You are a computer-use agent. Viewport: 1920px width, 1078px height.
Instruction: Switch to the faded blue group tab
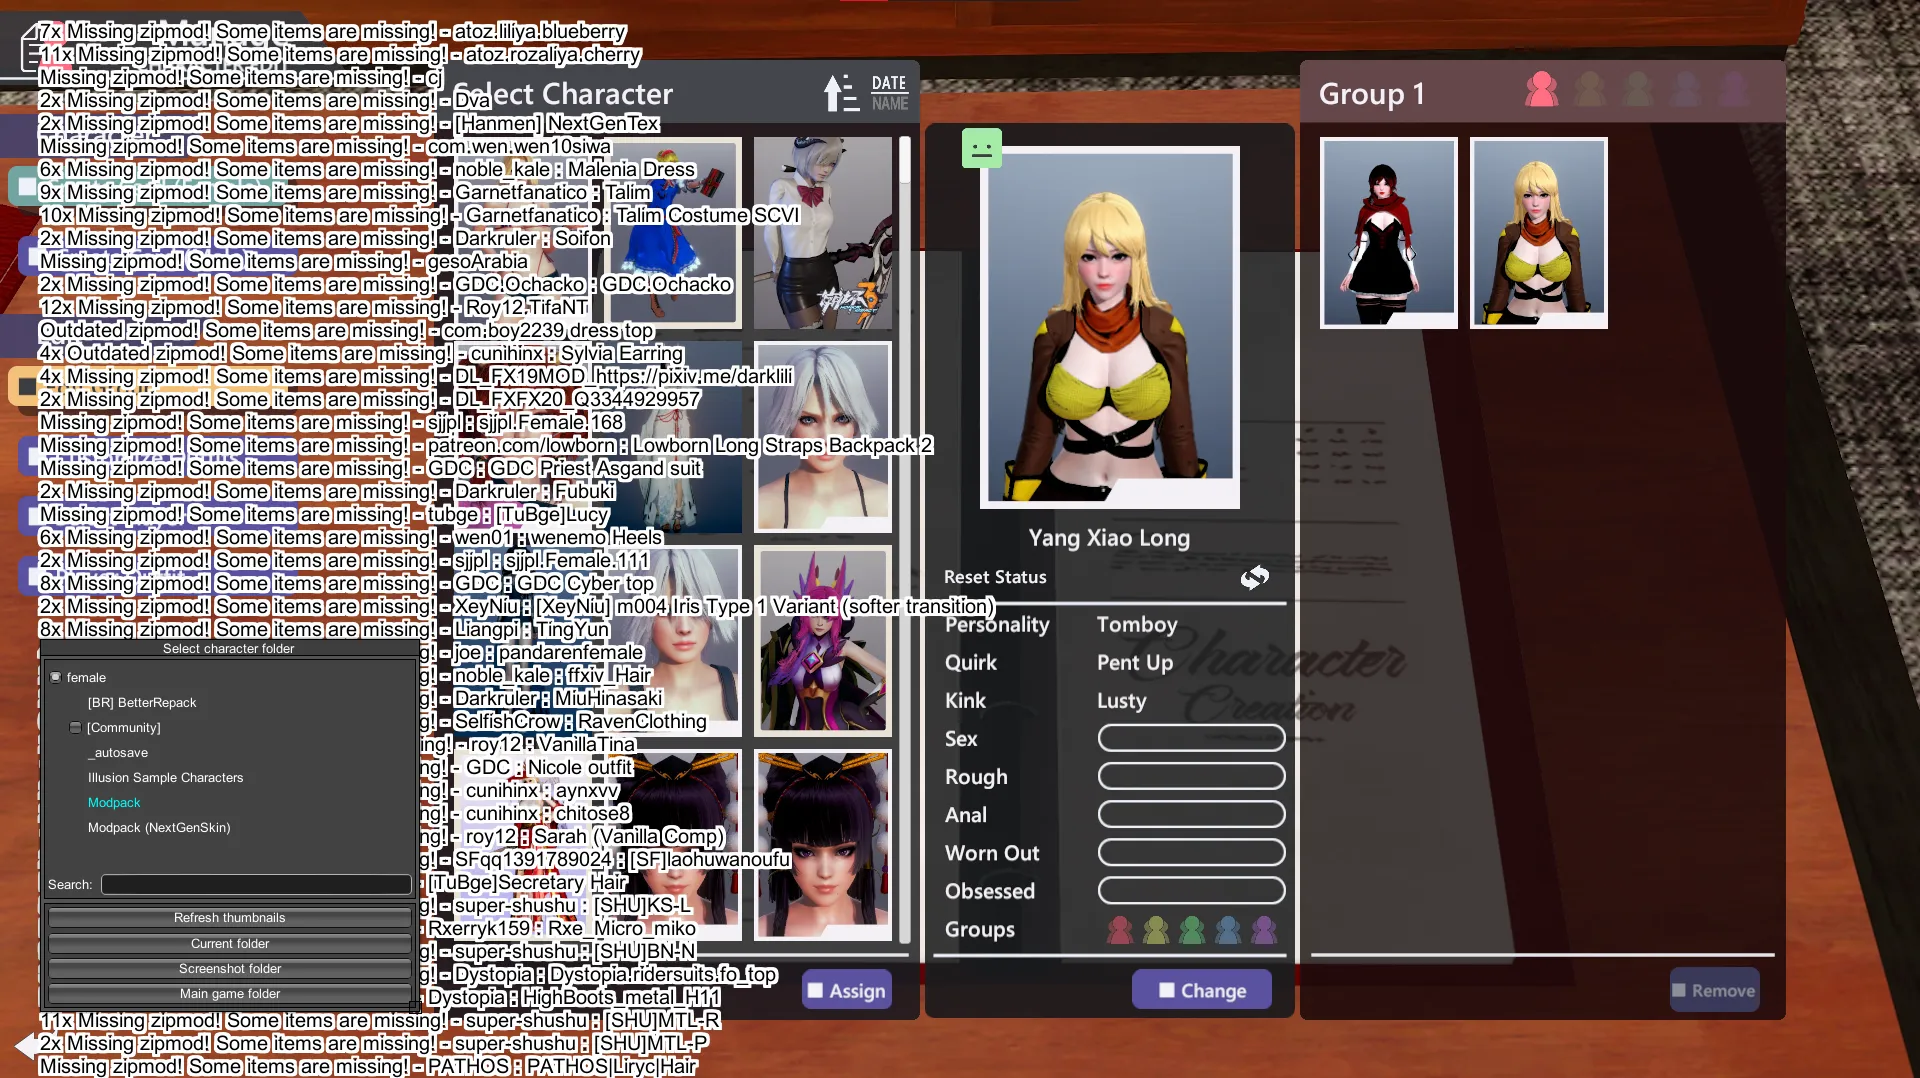point(1686,91)
